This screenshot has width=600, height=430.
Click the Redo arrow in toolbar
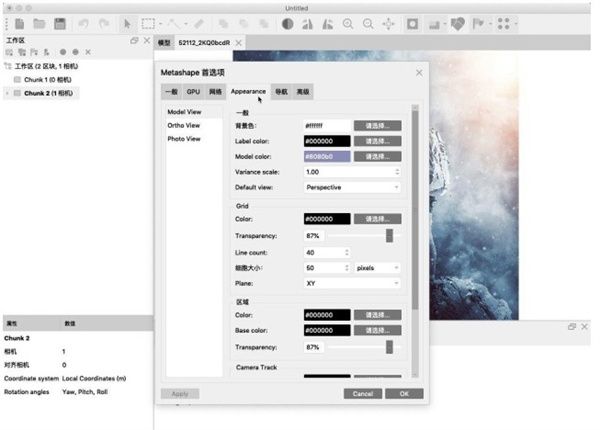coord(103,23)
